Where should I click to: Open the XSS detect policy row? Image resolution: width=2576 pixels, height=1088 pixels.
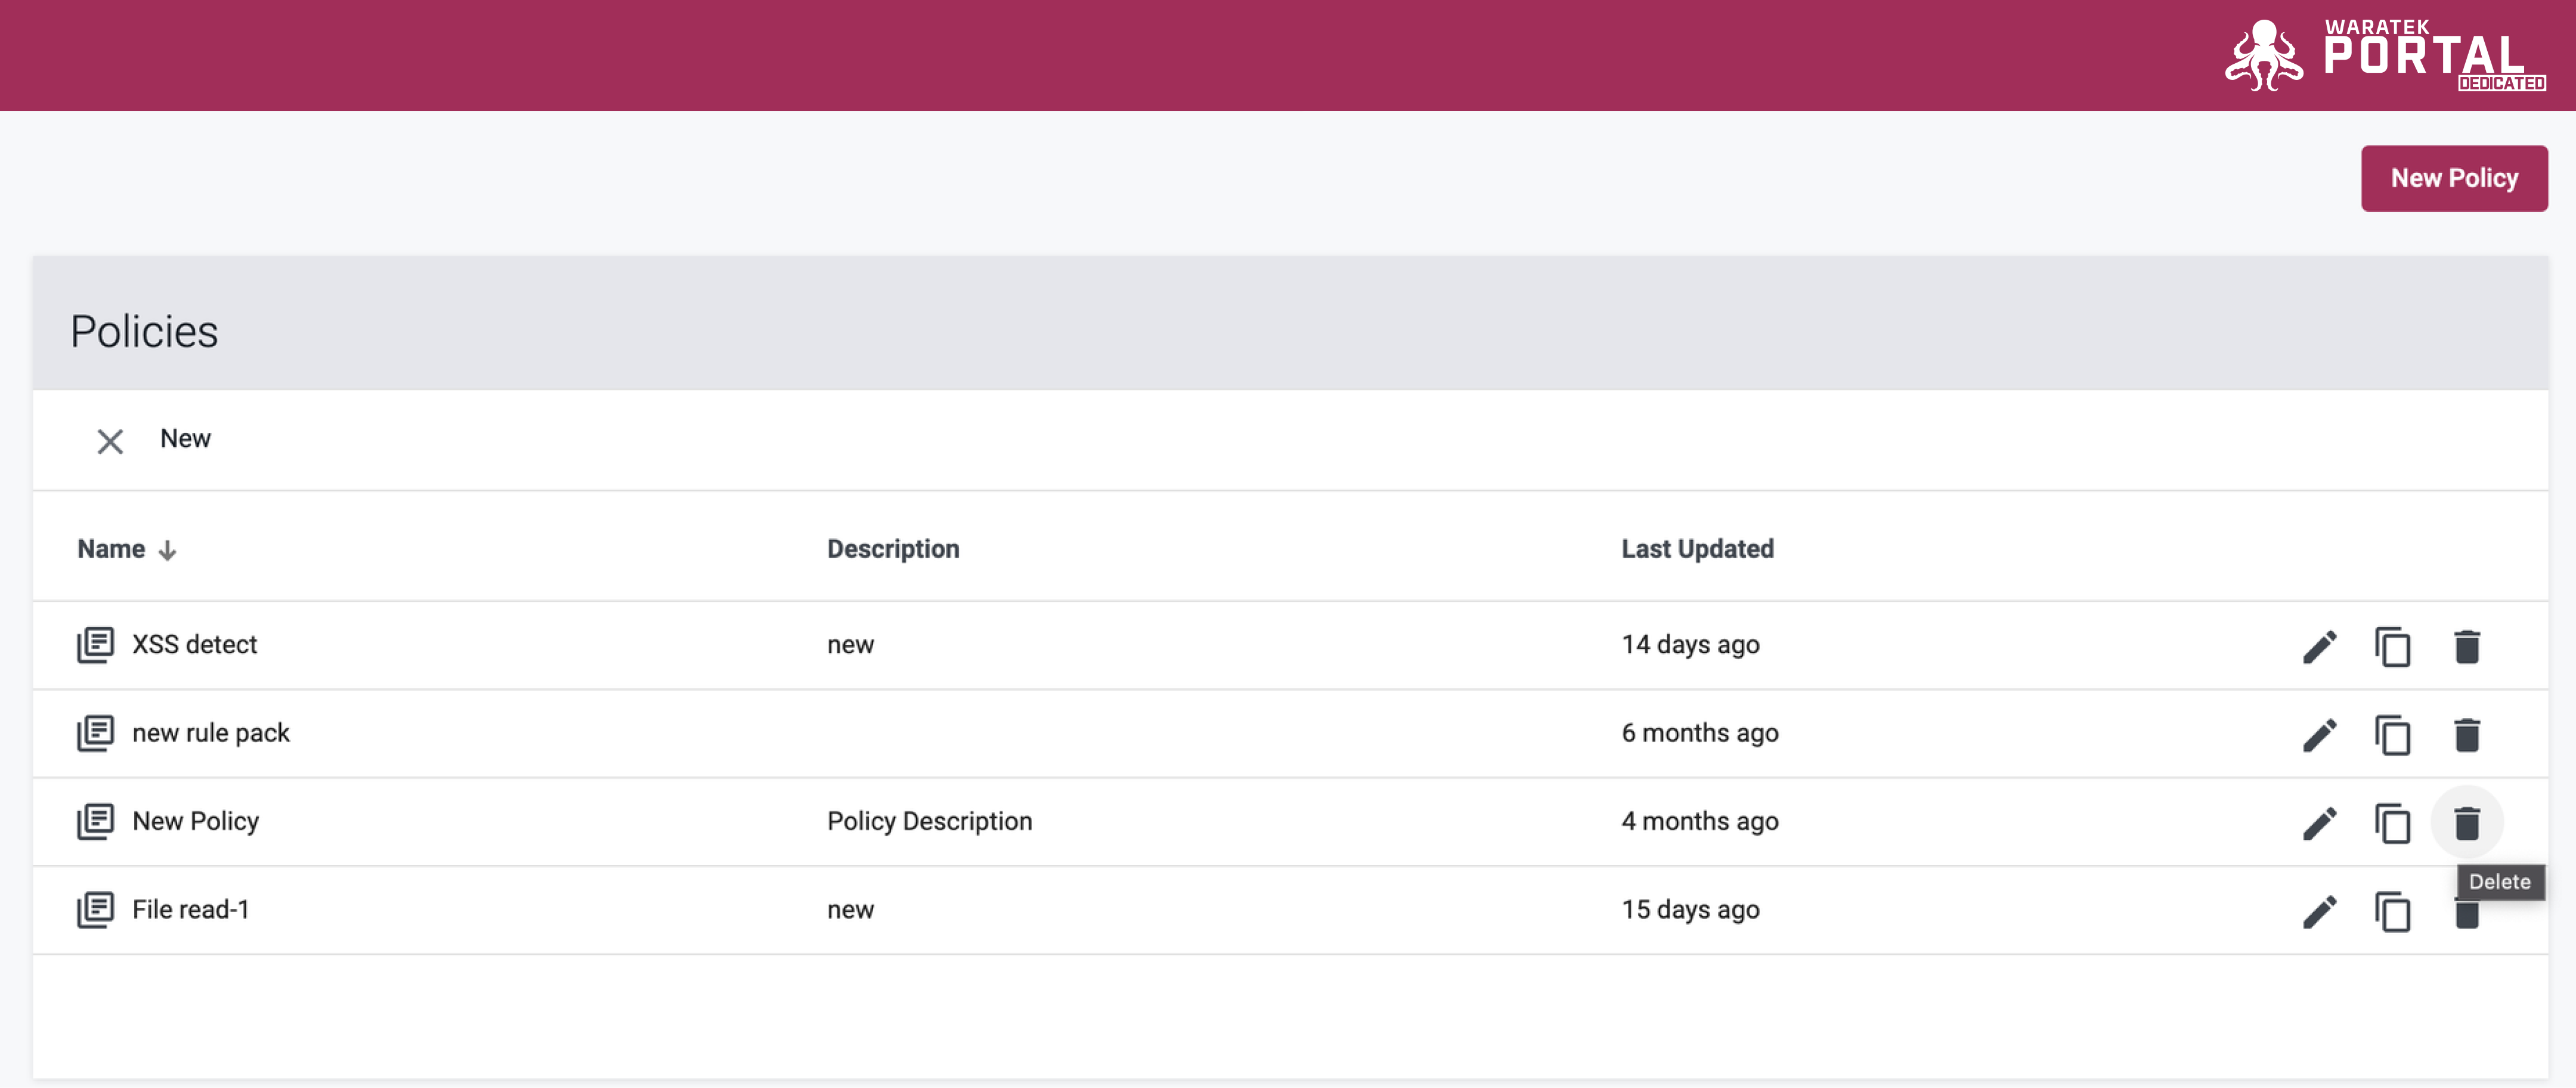click(1290, 645)
